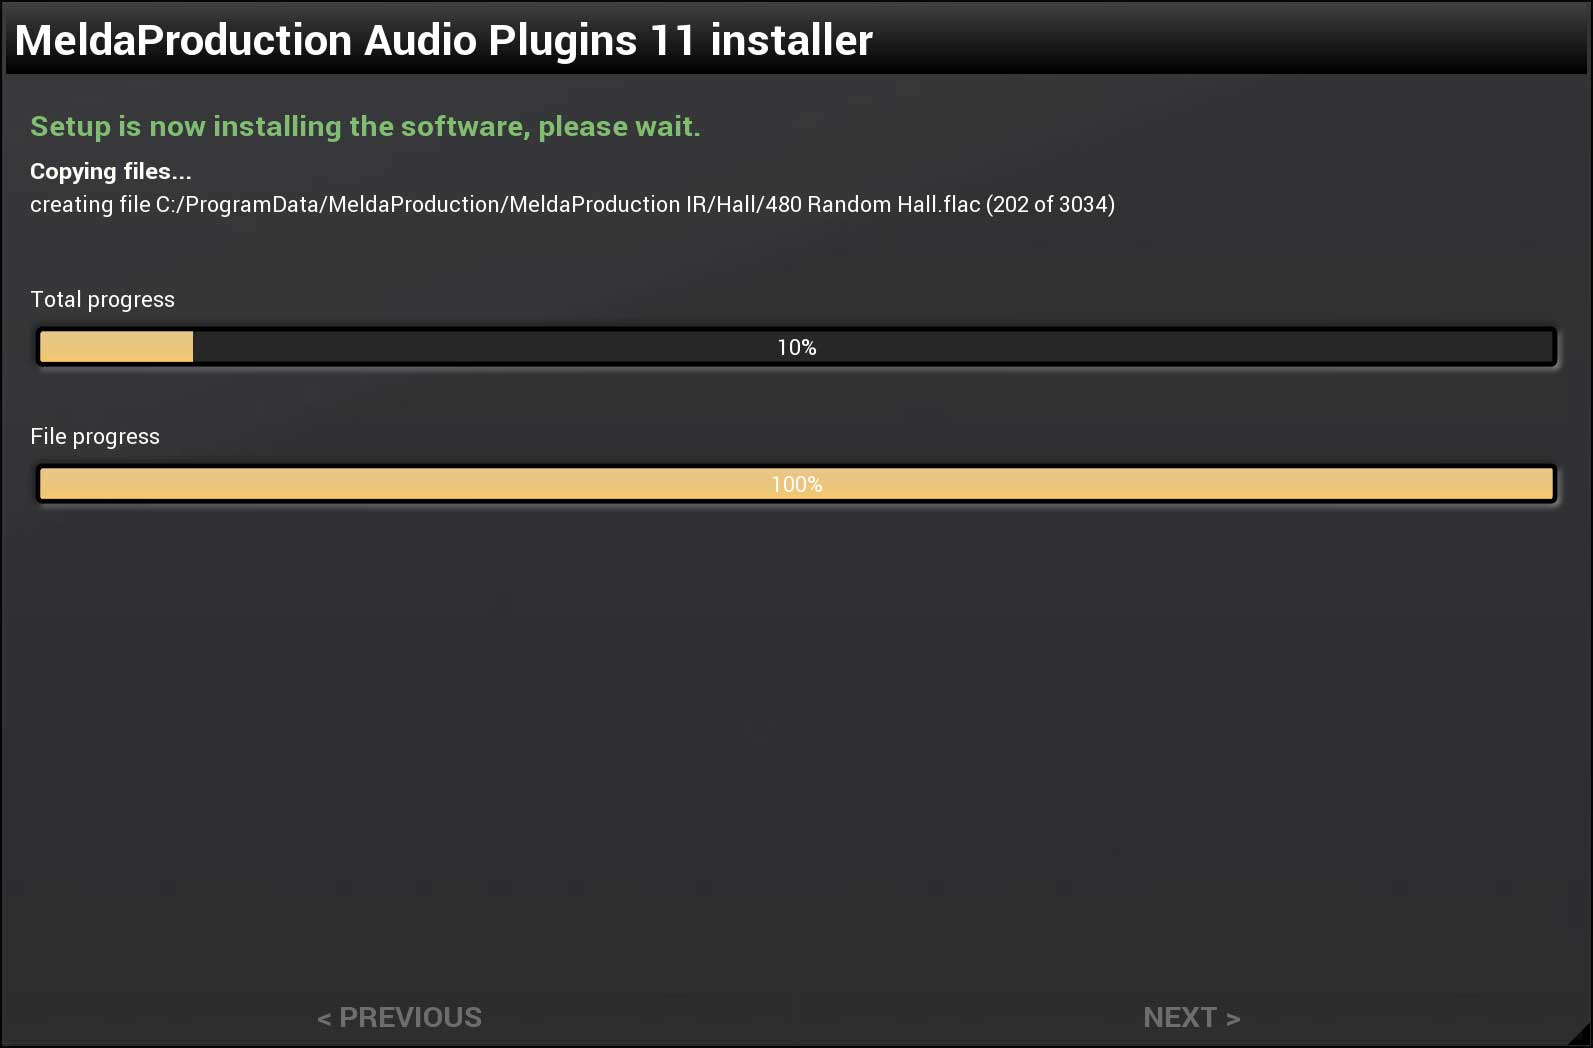1593x1048 pixels.
Task: Click the "C:/ProgramData/MeldaProduction" path text
Action: 328,204
